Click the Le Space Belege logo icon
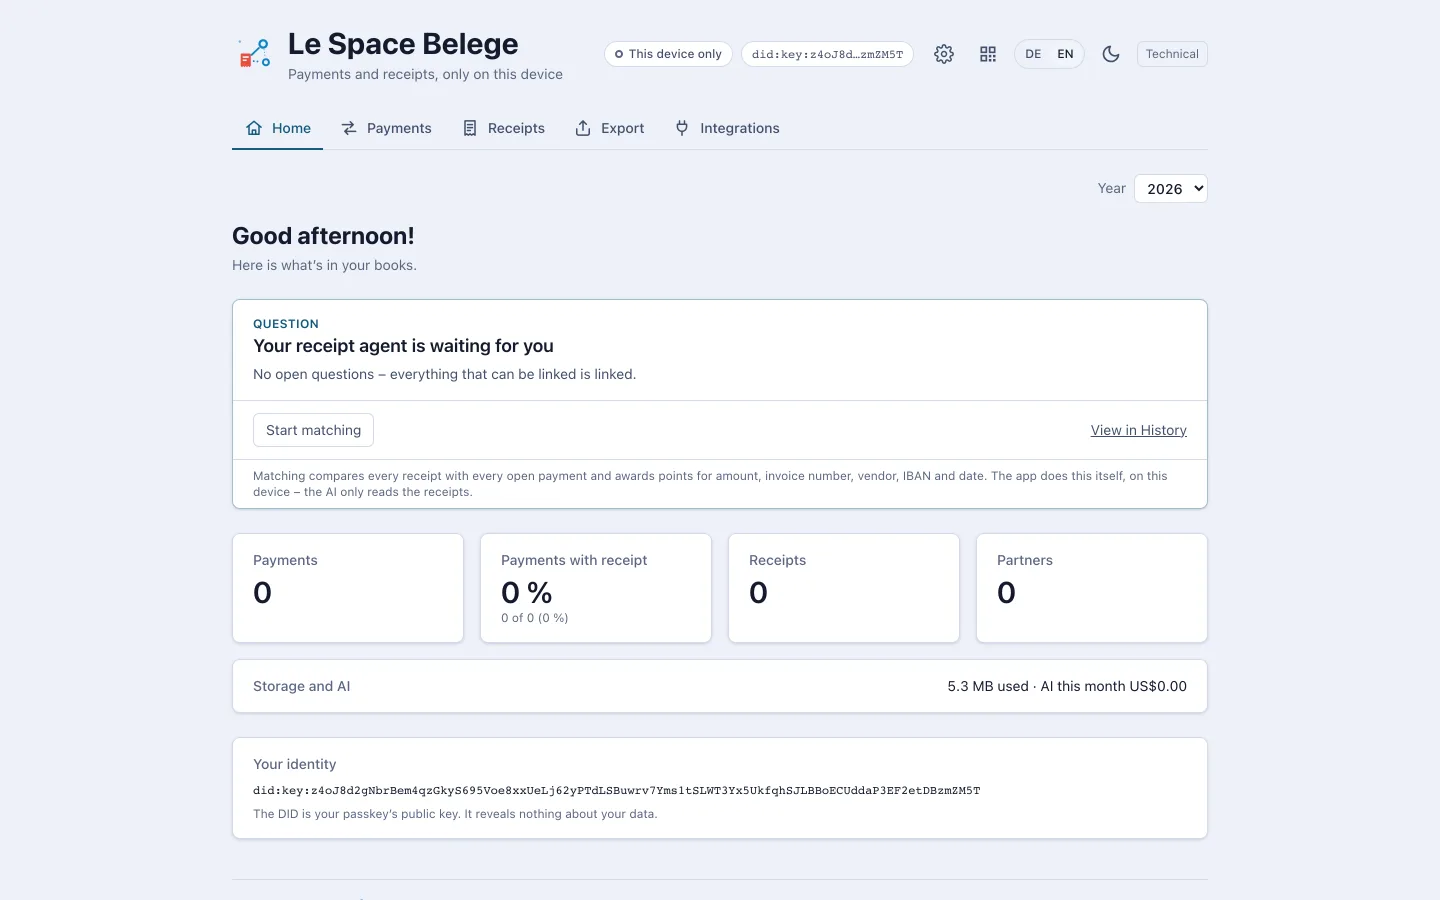Image resolution: width=1440 pixels, height=900 pixels. coord(254,54)
